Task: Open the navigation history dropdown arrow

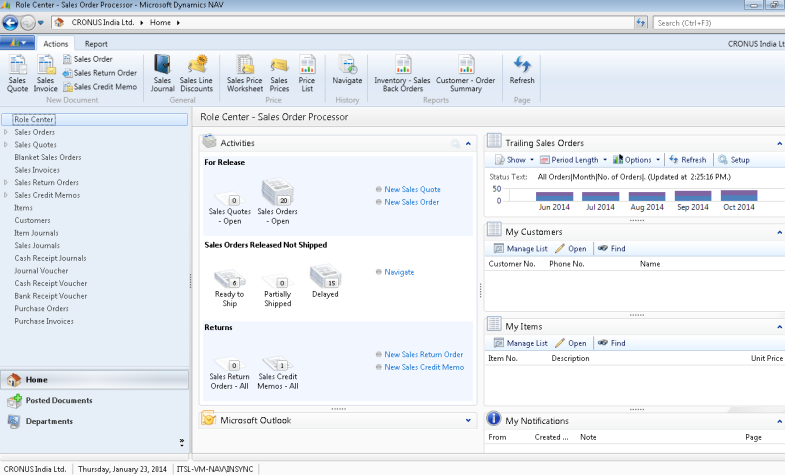Action: (41, 23)
